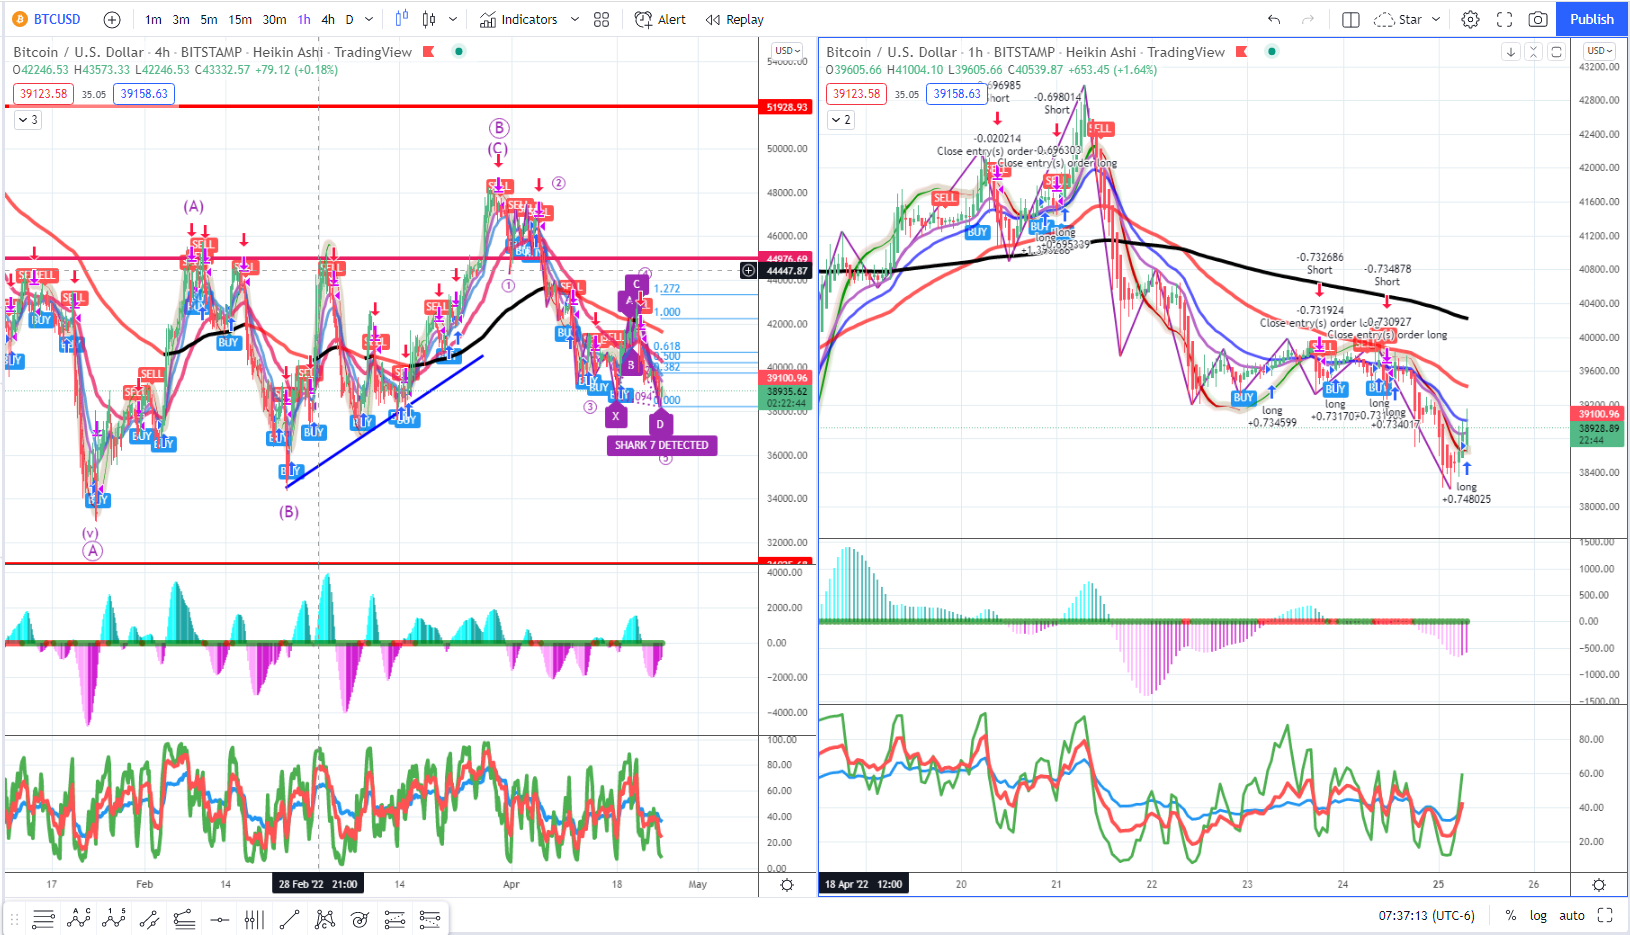
Task: Open USD currency dropdown on right chart
Action: point(1600,51)
